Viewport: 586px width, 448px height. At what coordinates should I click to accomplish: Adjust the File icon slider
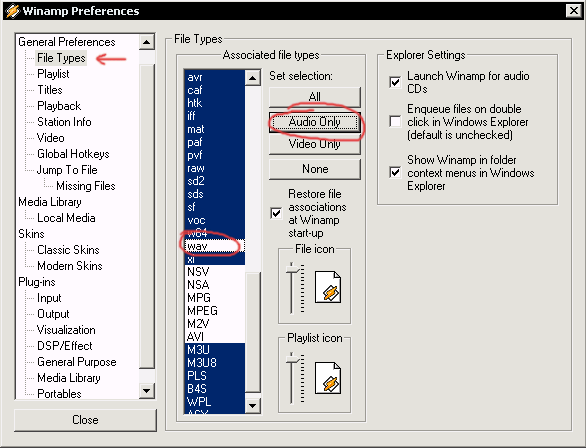(x=293, y=269)
